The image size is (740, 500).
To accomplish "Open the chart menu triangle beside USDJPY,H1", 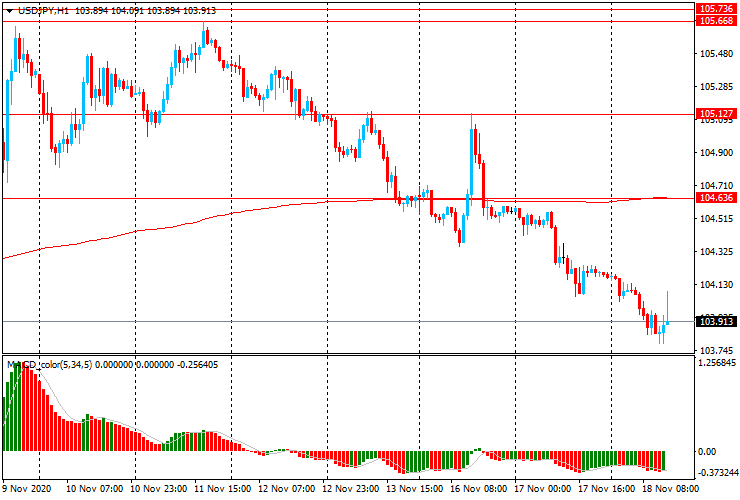I will click(9, 11).
